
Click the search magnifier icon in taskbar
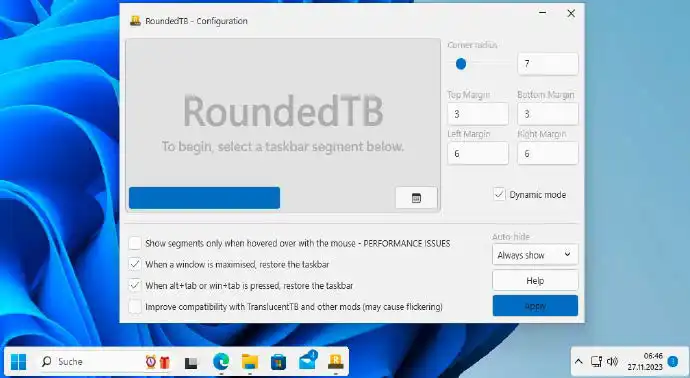click(x=46, y=362)
